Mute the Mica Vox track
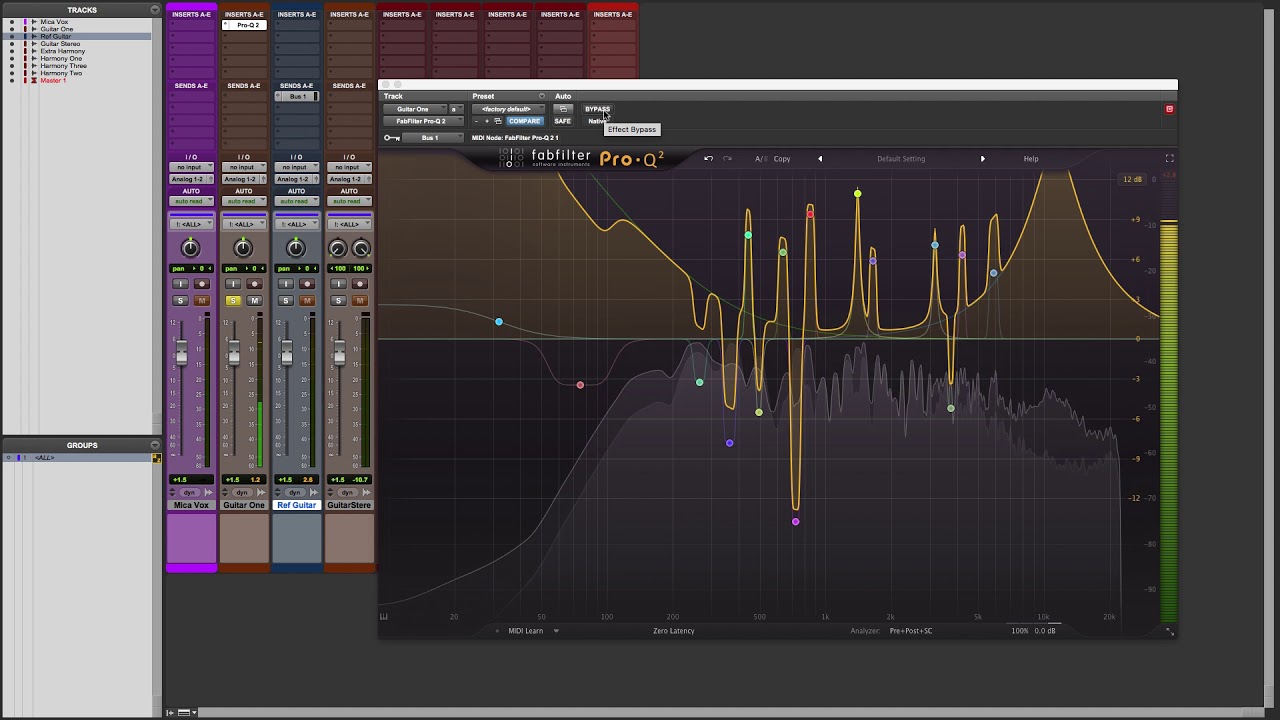 201,301
